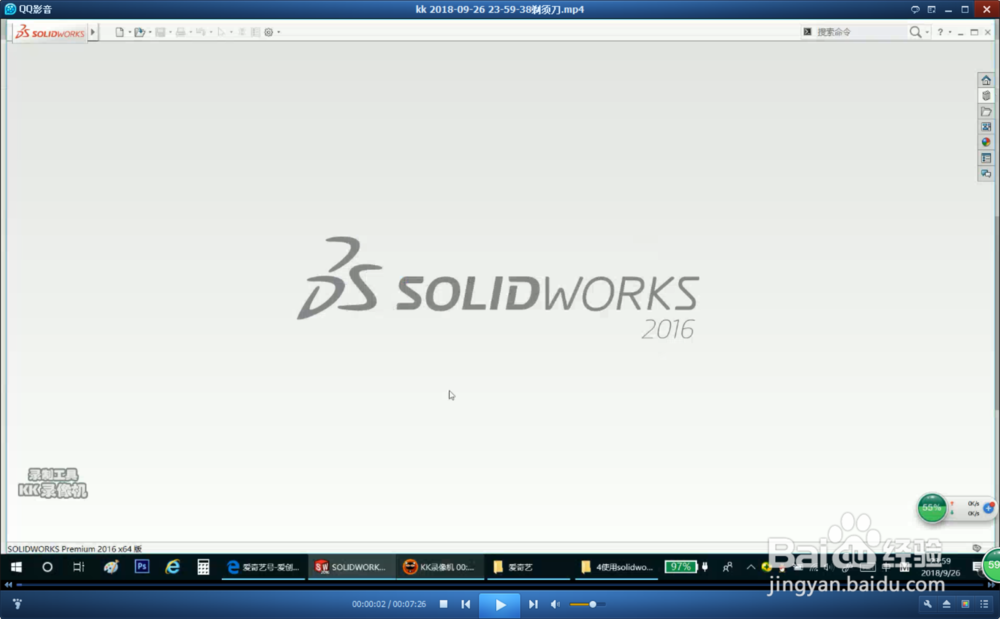Click the Open file icon in SolidWorks

[x=139, y=32]
